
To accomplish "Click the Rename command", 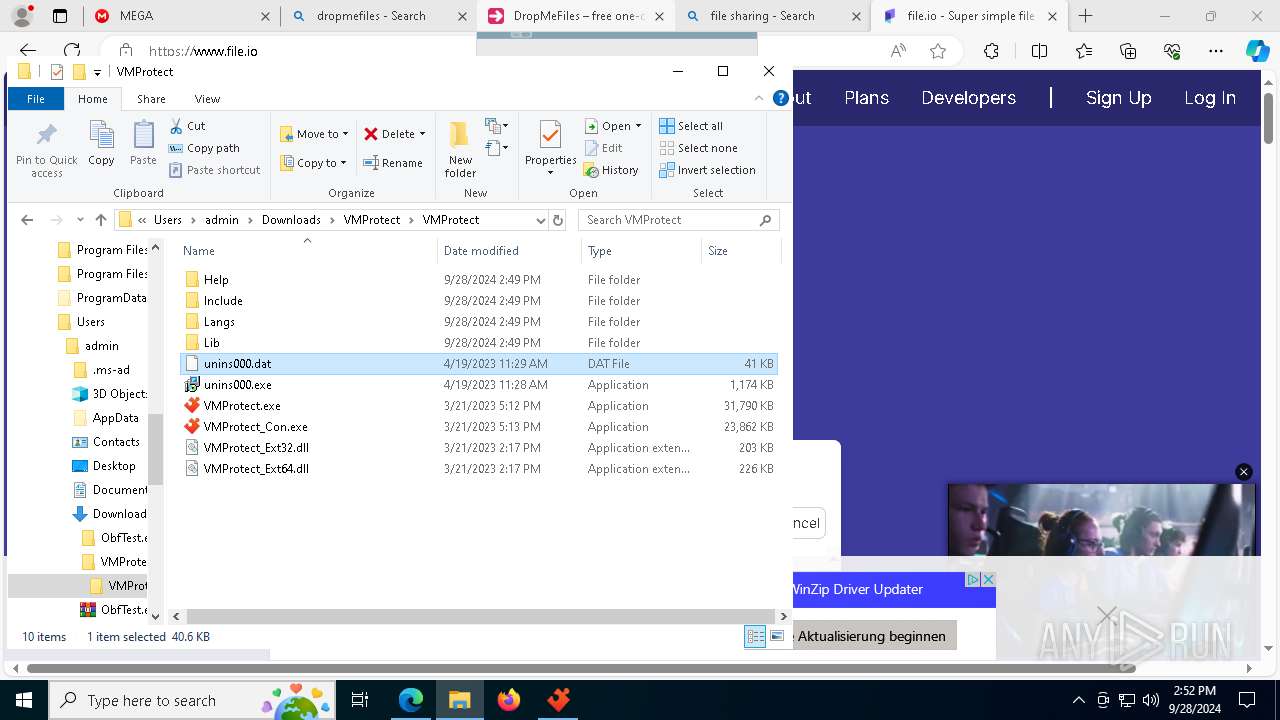I will (x=393, y=163).
